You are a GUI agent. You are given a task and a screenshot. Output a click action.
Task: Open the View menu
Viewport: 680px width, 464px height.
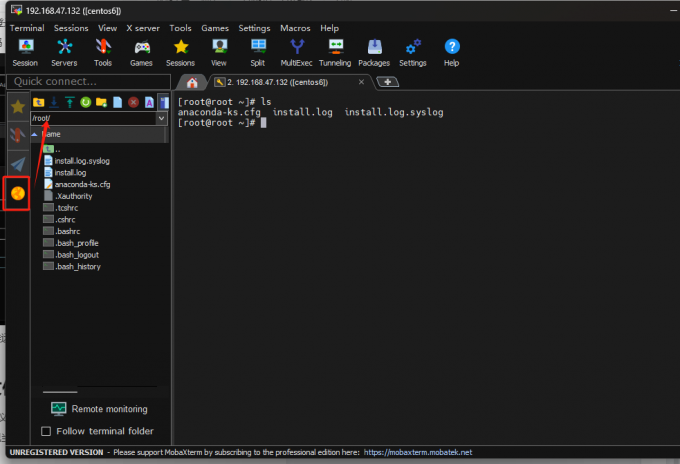point(108,28)
